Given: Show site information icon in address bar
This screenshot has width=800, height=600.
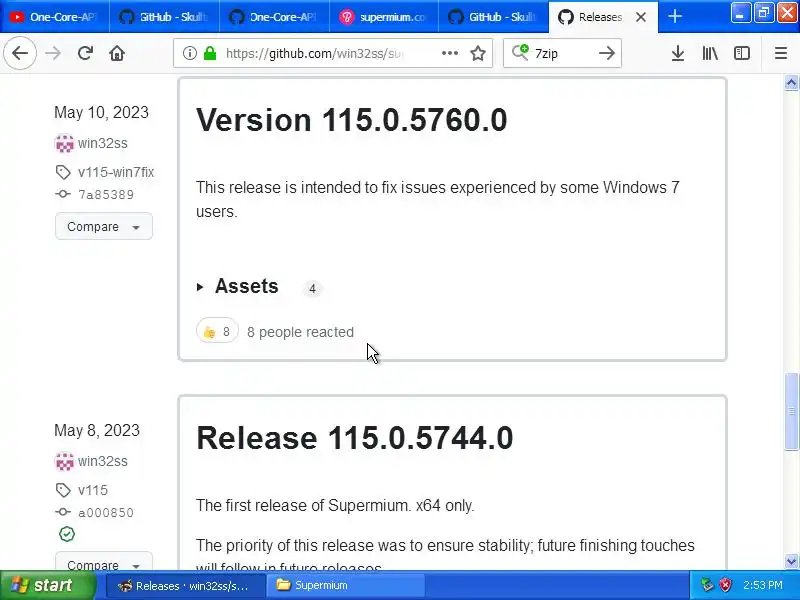Looking at the screenshot, I should tap(190, 53).
